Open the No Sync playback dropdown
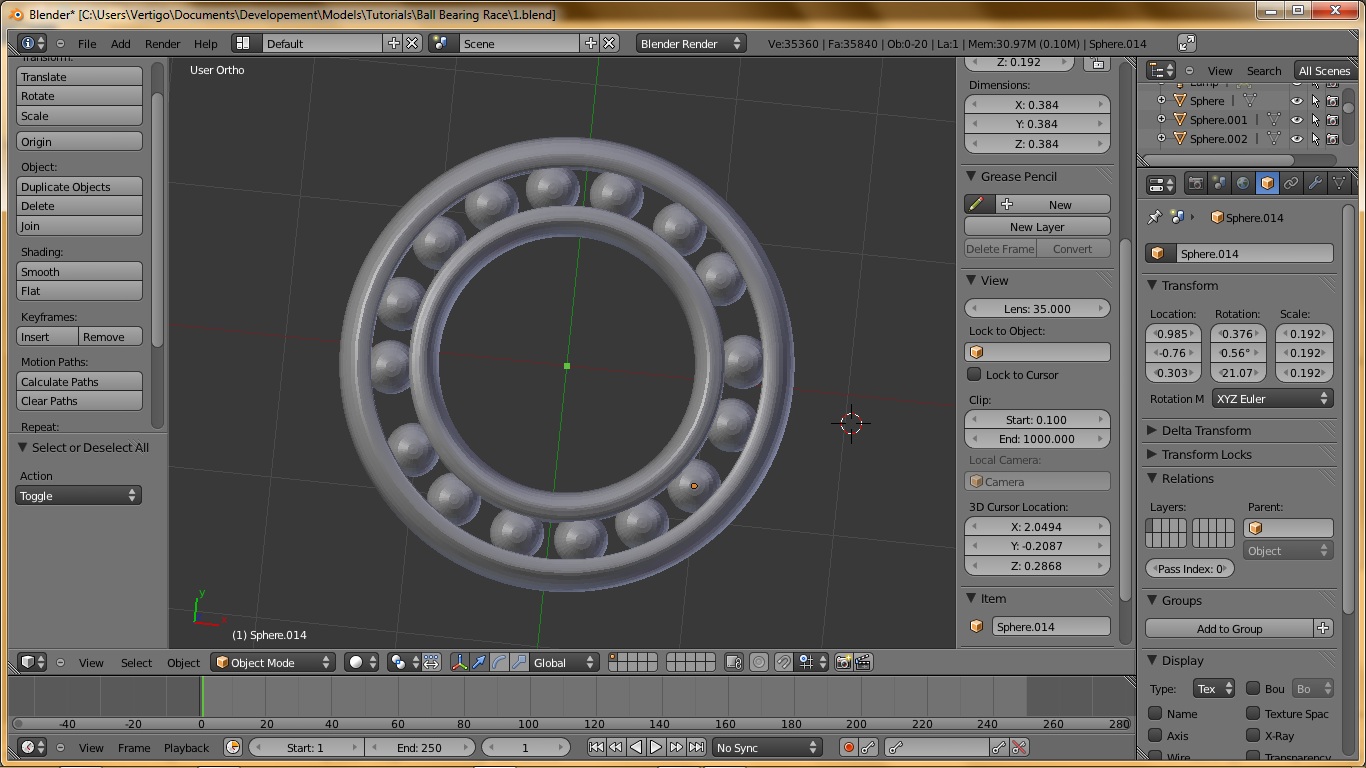 point(767,747)
